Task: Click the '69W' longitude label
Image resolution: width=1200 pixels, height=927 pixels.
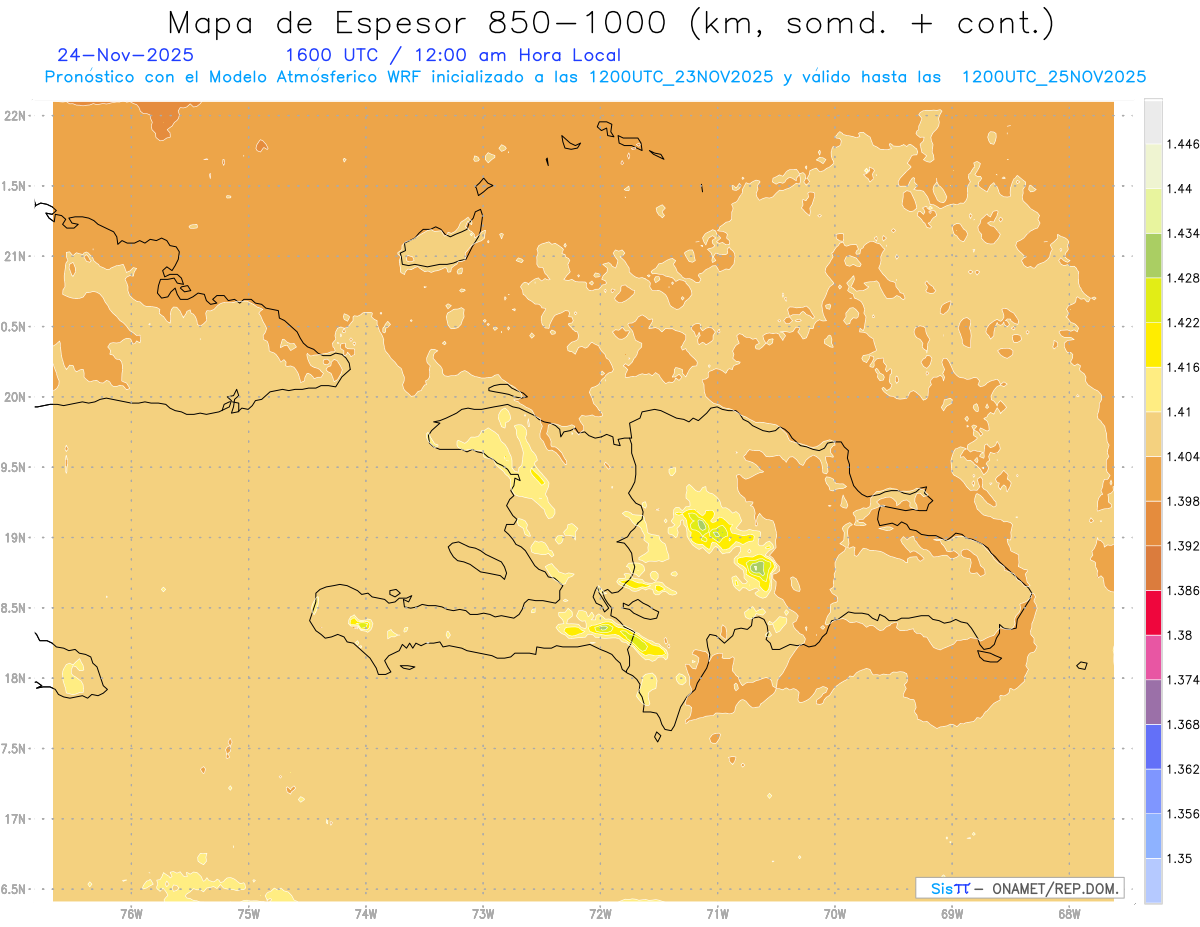Action: click(x=952, y=914)
